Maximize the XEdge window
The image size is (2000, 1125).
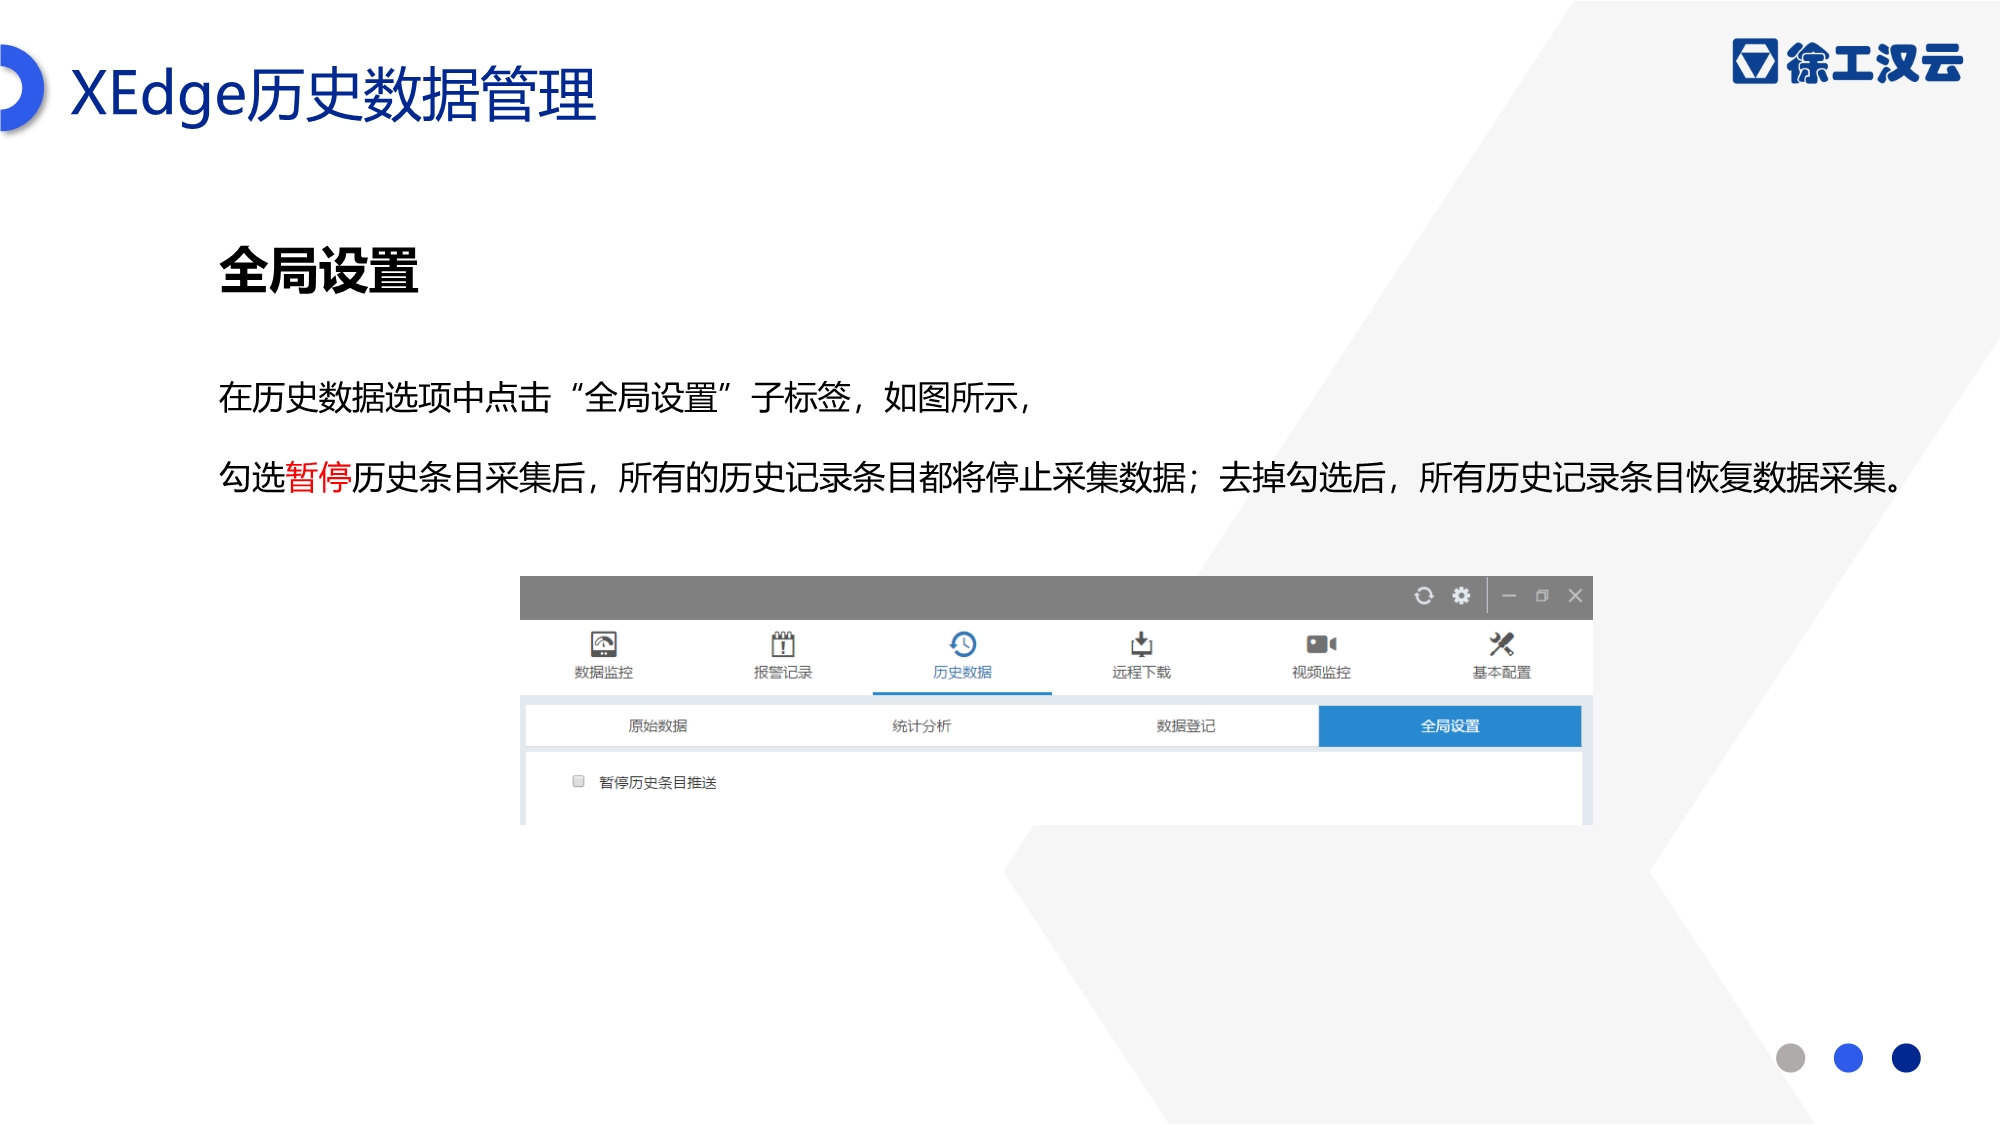pyautogui.click(x=1542, y=596)
